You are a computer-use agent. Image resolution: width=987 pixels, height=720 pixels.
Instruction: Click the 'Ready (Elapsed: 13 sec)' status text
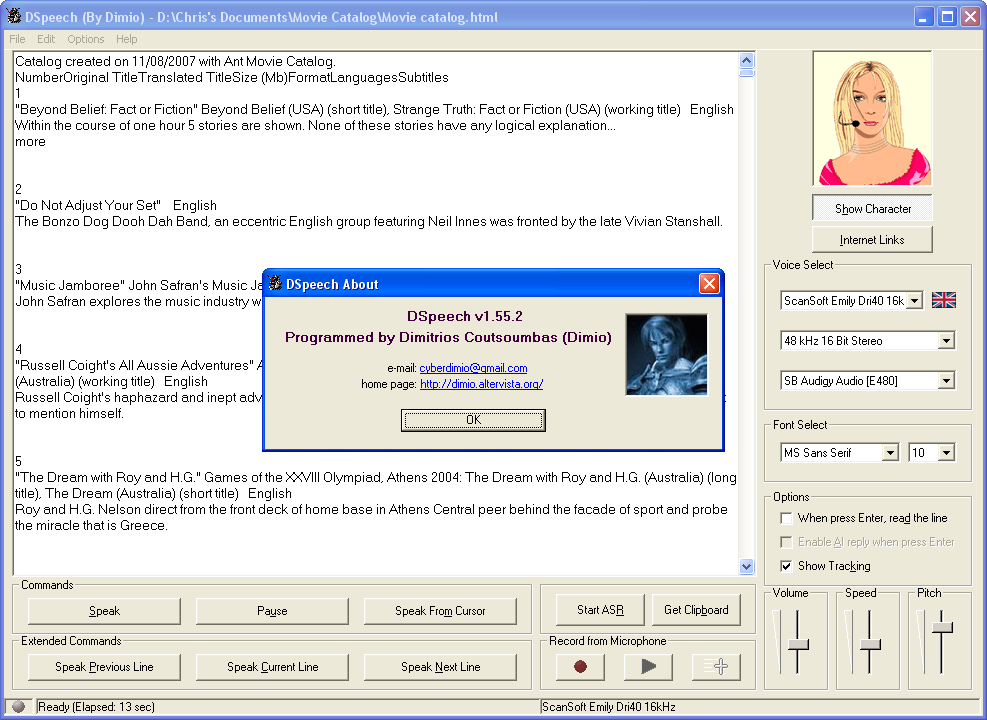[x=96, y=707]
